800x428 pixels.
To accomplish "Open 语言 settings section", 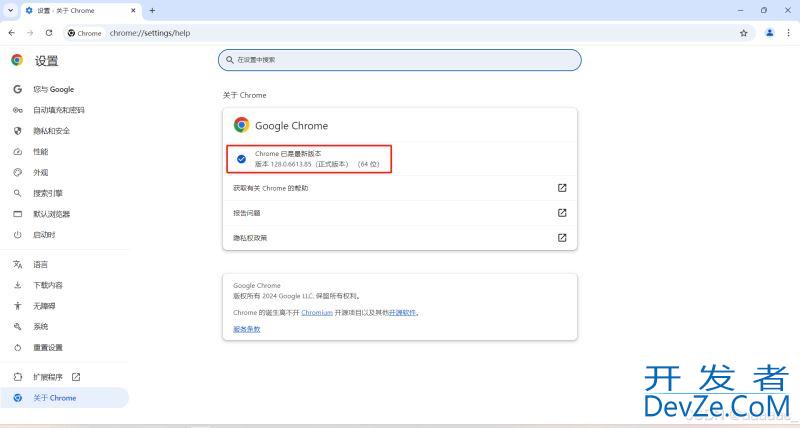I will 64,264.
